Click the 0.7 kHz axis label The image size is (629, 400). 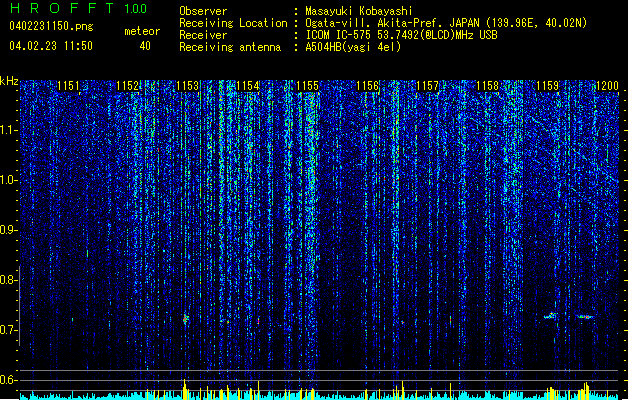[8, 330]
